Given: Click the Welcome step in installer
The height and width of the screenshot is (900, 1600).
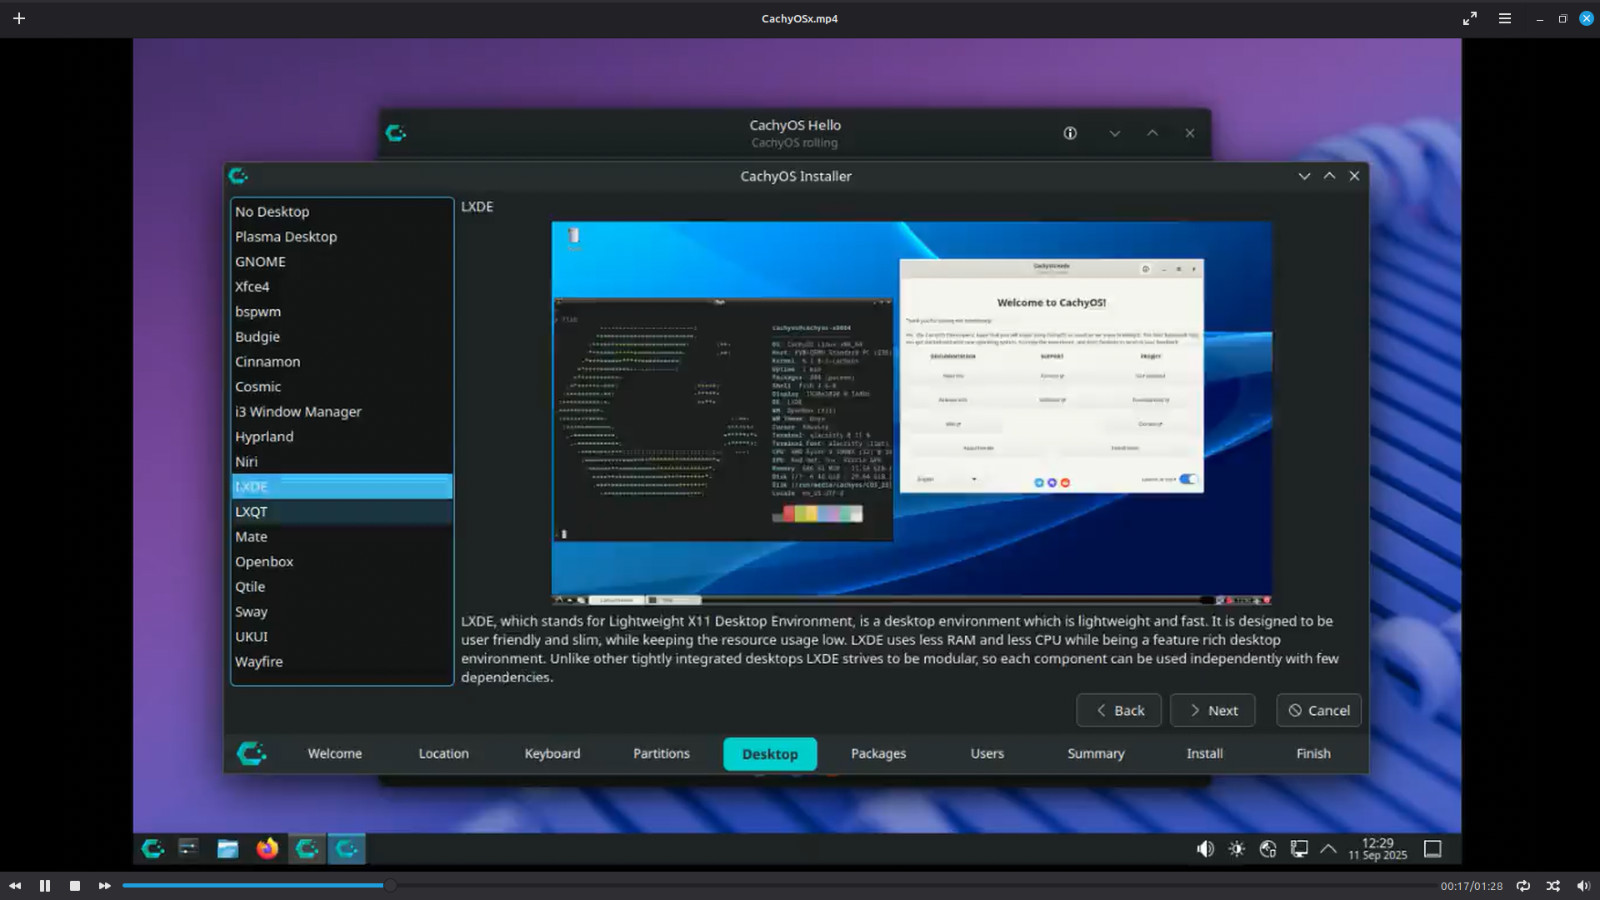Looking at the screenshot, I should 335,754.
